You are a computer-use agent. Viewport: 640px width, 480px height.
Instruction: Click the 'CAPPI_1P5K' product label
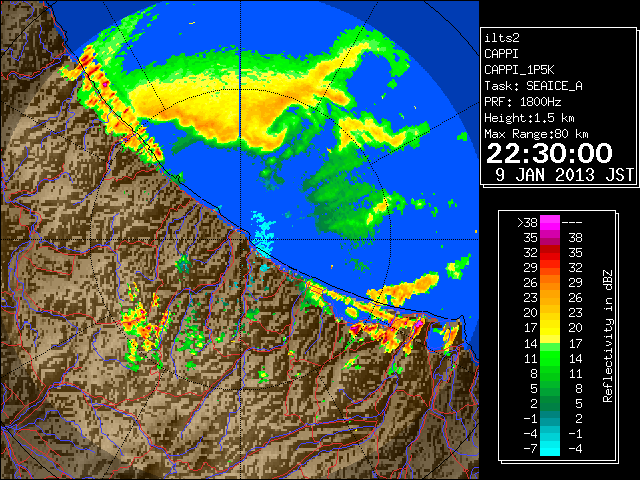(519, 70)
